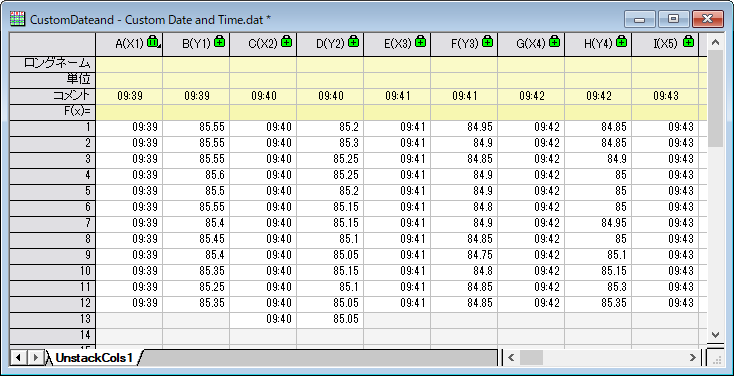Select row 13 header
The image size is (734, 376).
[x=53, y=320]
